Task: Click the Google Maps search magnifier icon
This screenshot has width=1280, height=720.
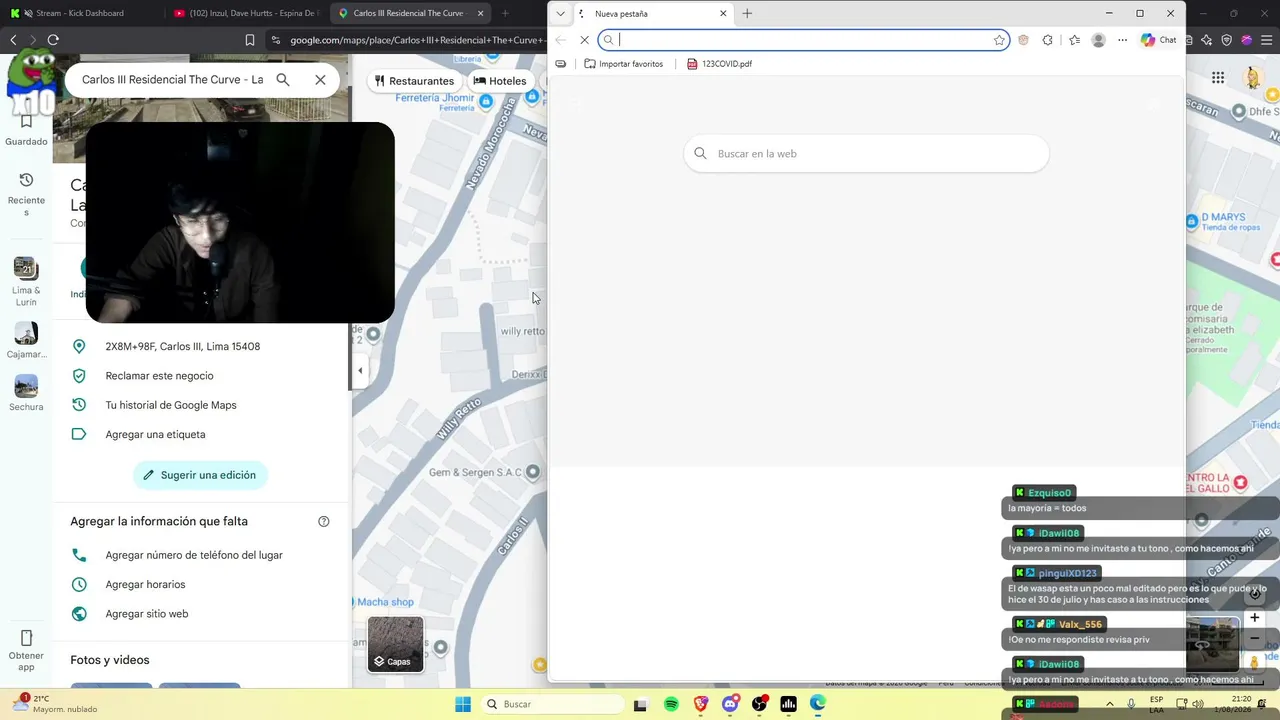Action: 283,80
